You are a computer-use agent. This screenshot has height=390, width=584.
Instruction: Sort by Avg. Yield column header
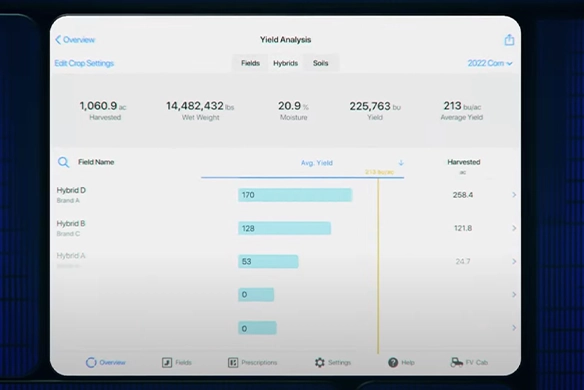pyautogui.click(x=317, y=163)
